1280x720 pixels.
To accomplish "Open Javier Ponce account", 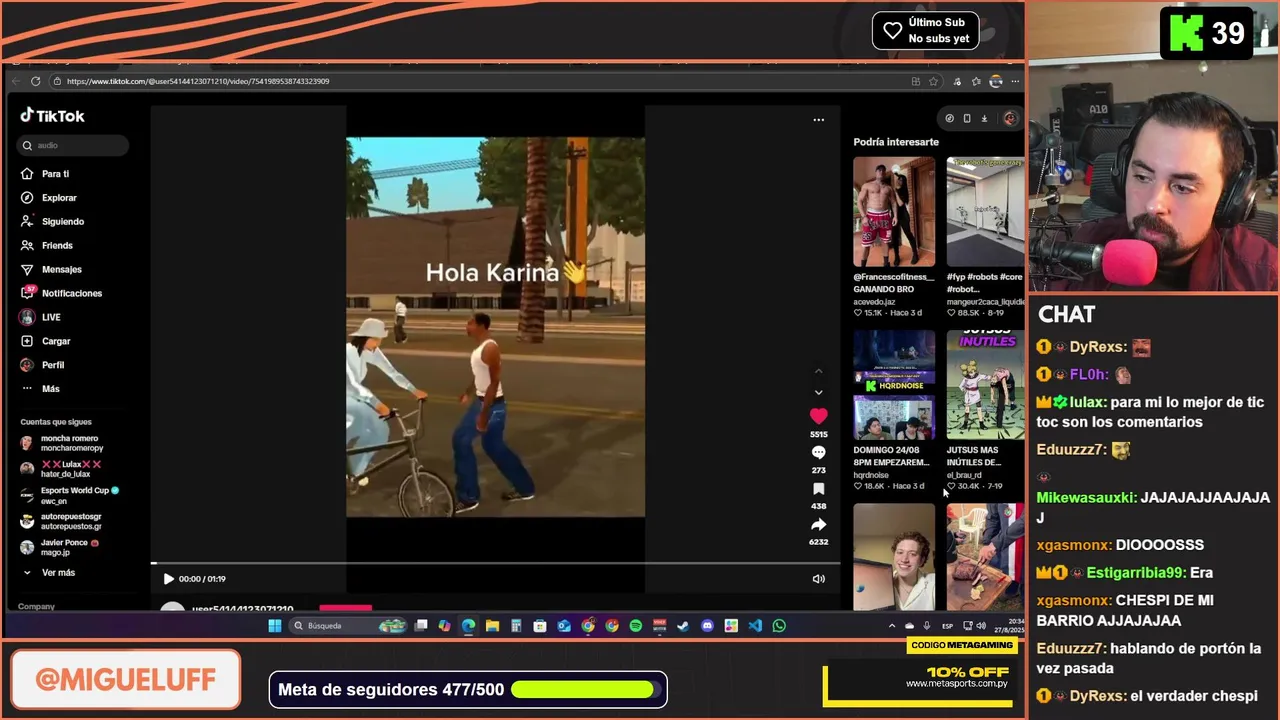I will 60,547.
